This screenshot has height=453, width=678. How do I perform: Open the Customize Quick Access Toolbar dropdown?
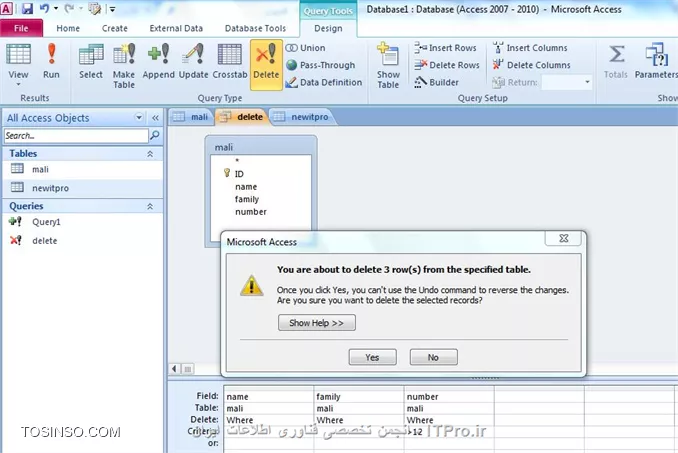coord(112,9)
